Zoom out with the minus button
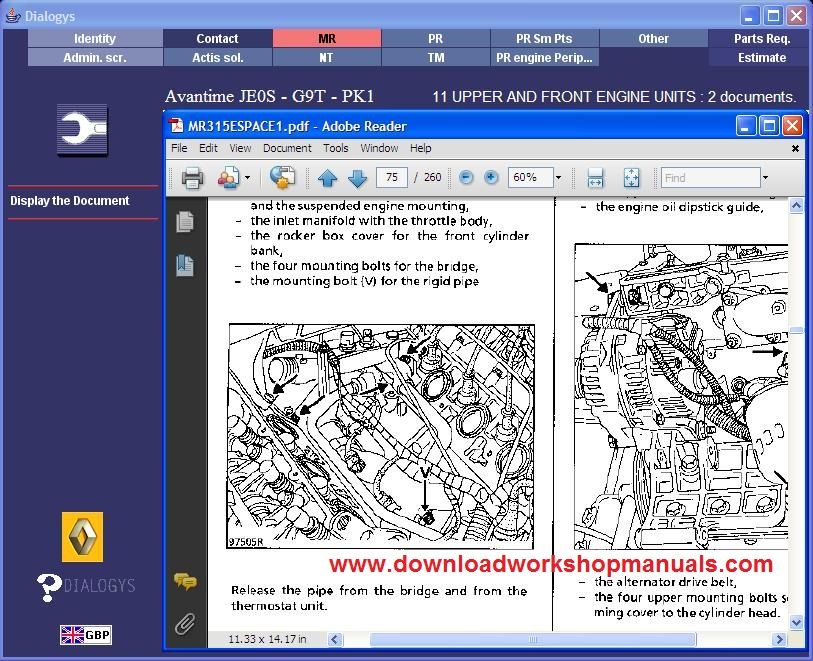813x661 pixels. pyautogui.click(x=466, y=177)
